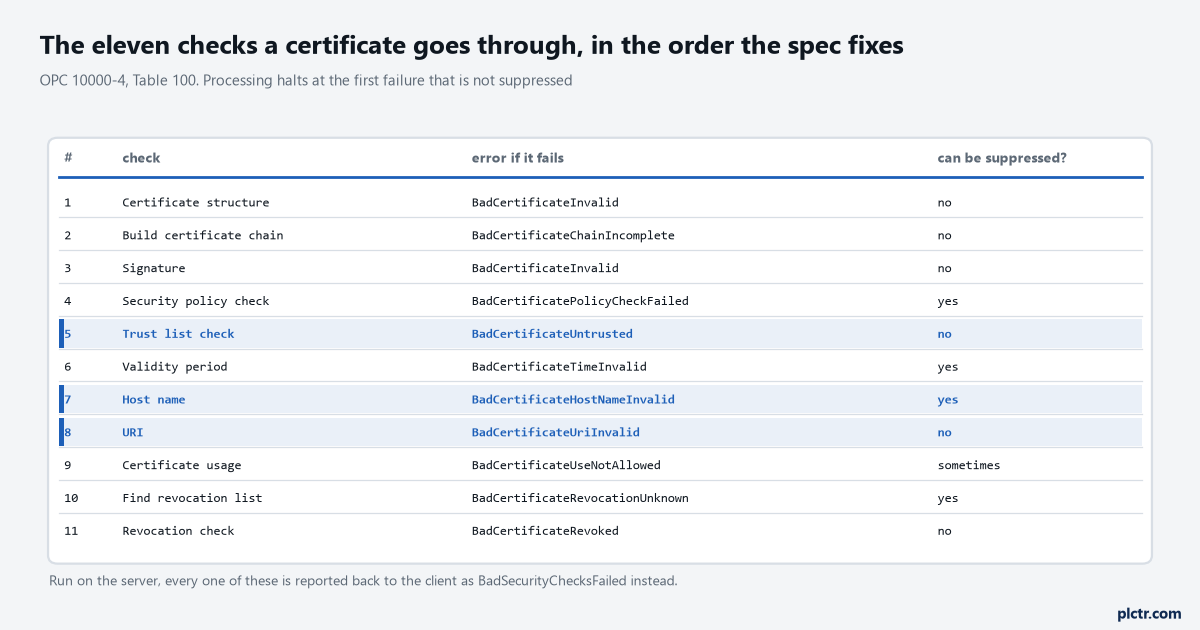Click the 'BadCertificateUntrusted' error cell
Screen dimensions: 1200x630
(x=552, y=334)
